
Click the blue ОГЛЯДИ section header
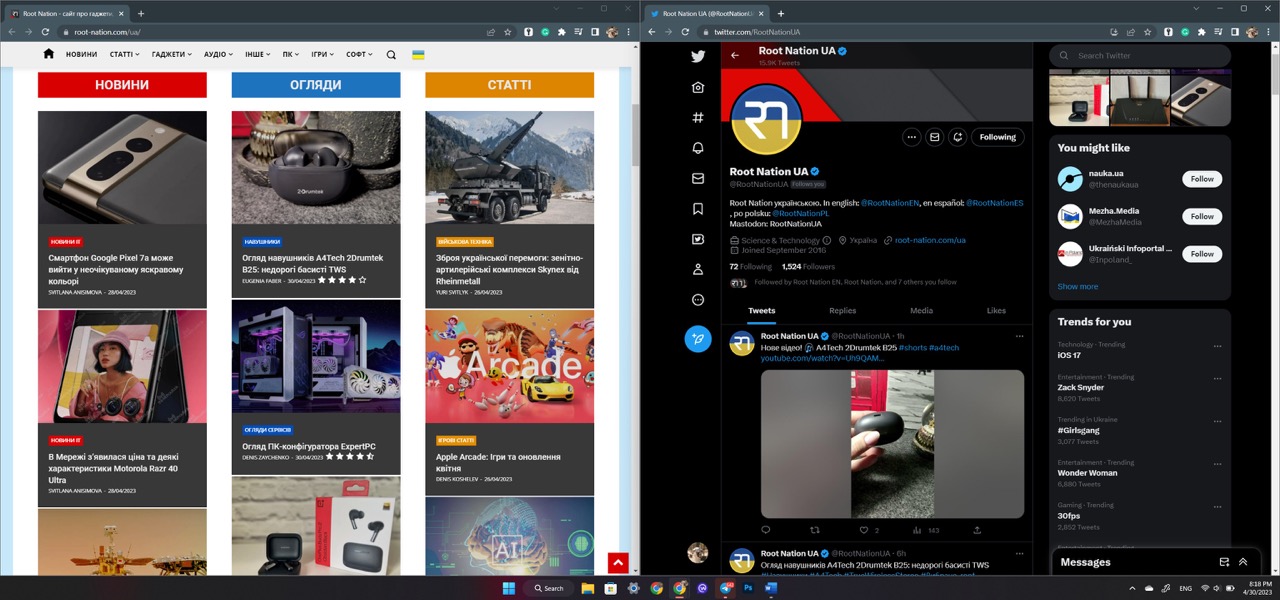[316, 85]
